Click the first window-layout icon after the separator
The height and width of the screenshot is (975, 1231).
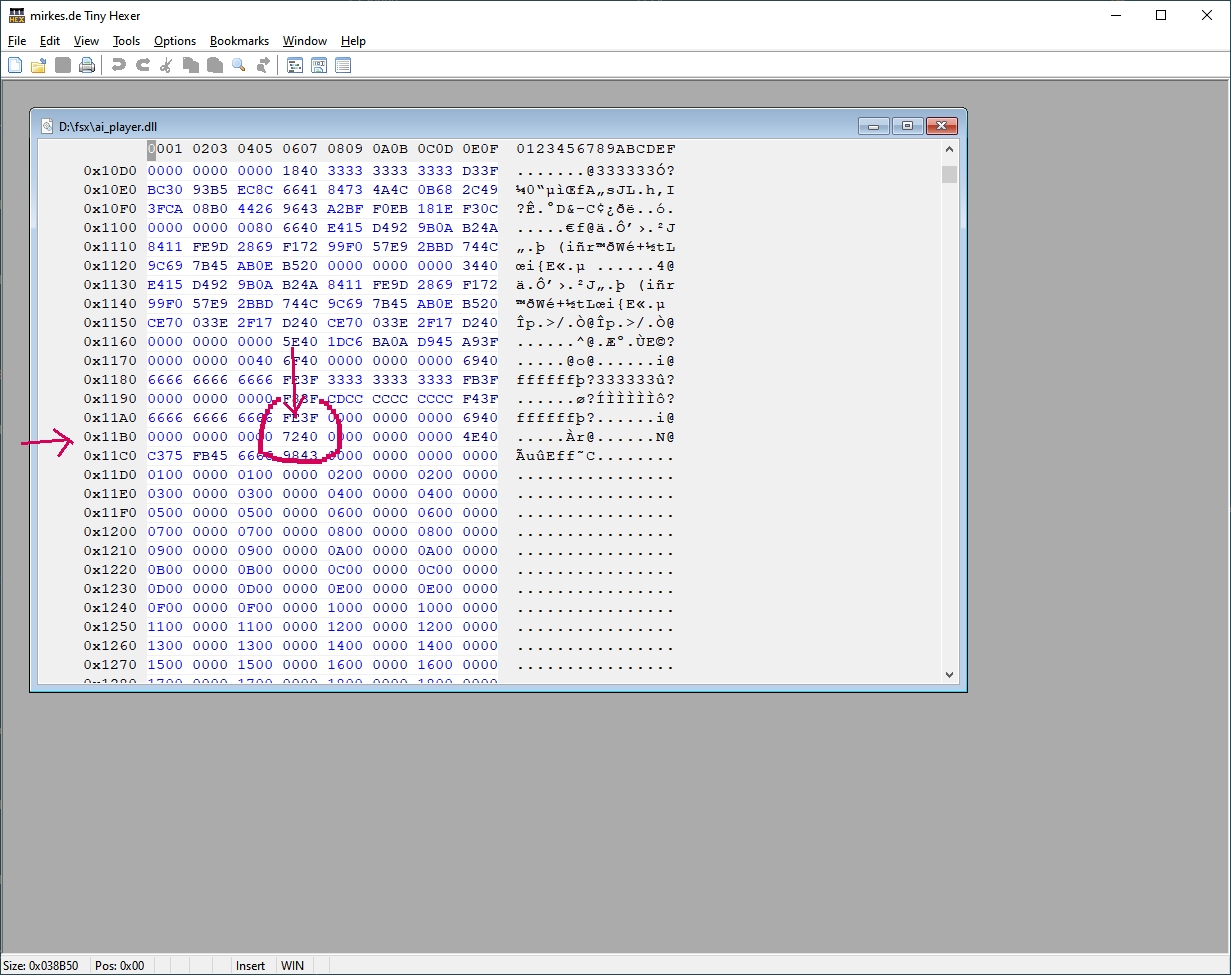pyautogui.click(x=295, y=66)
